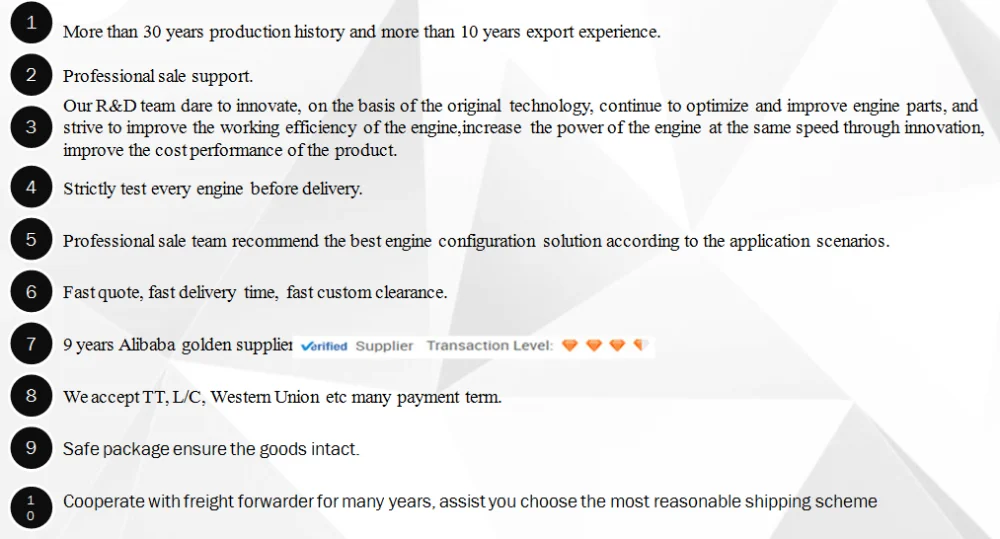Select the number 6 circle icon
Image resolution: width=1000 pixels, height=539 pixels.
[31, 292]
